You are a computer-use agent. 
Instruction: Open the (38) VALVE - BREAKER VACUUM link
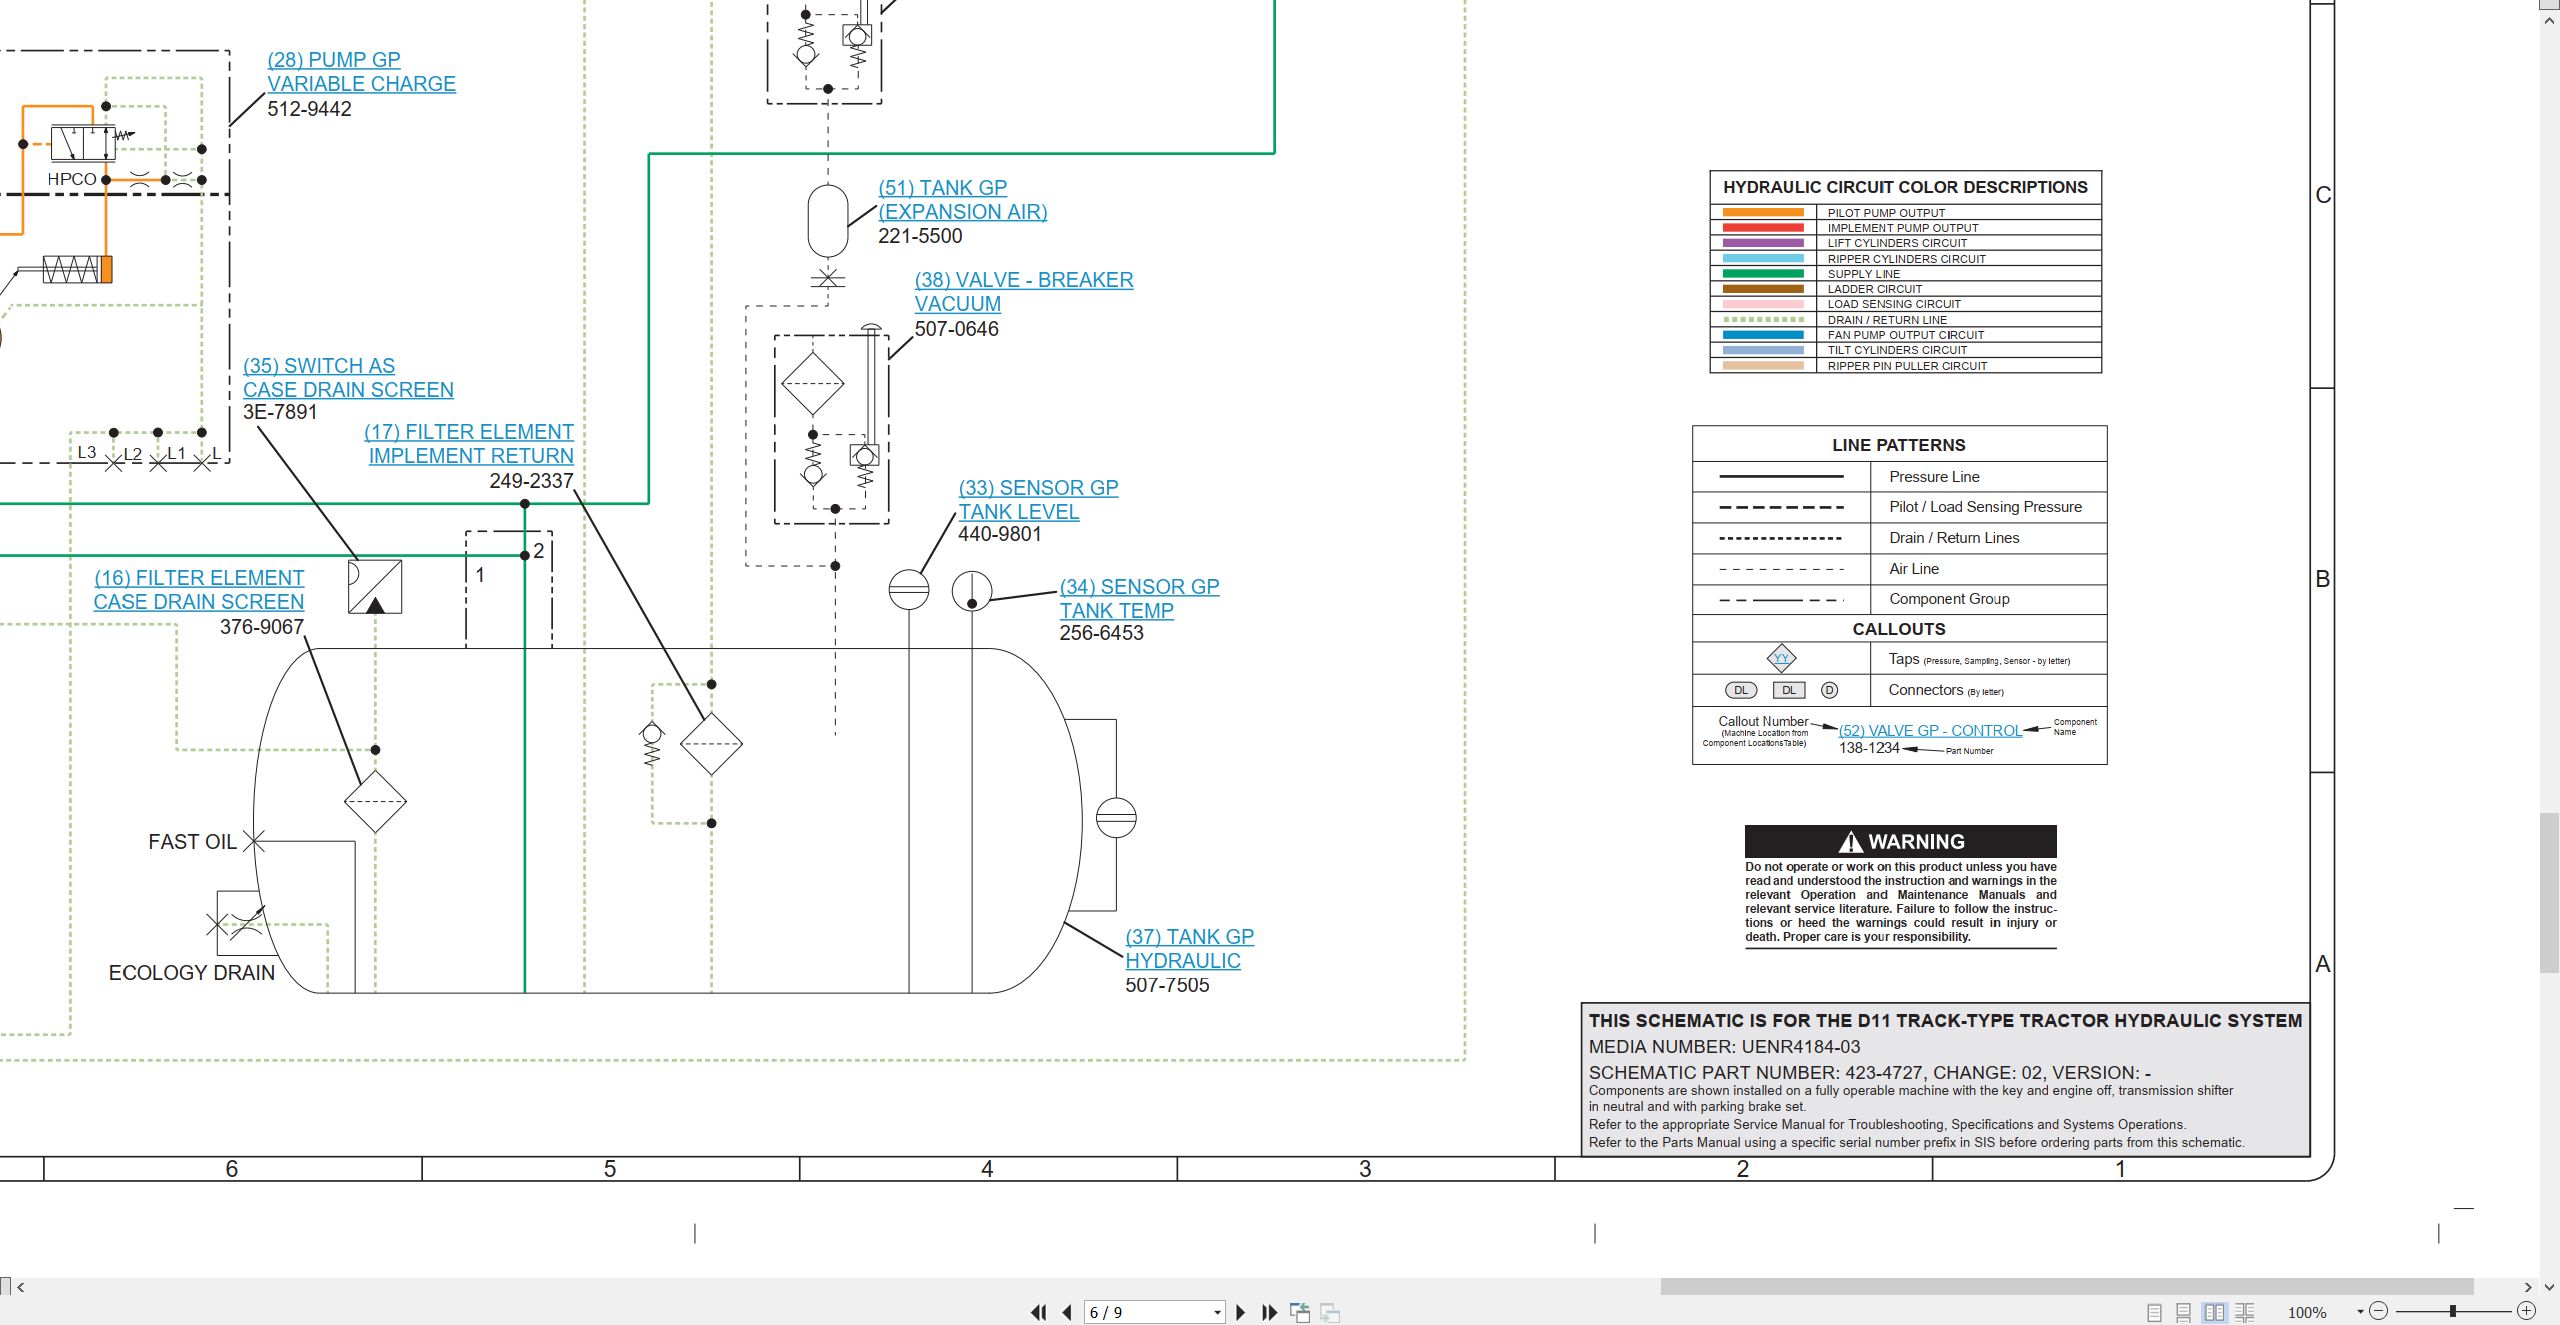(1023, 292)
